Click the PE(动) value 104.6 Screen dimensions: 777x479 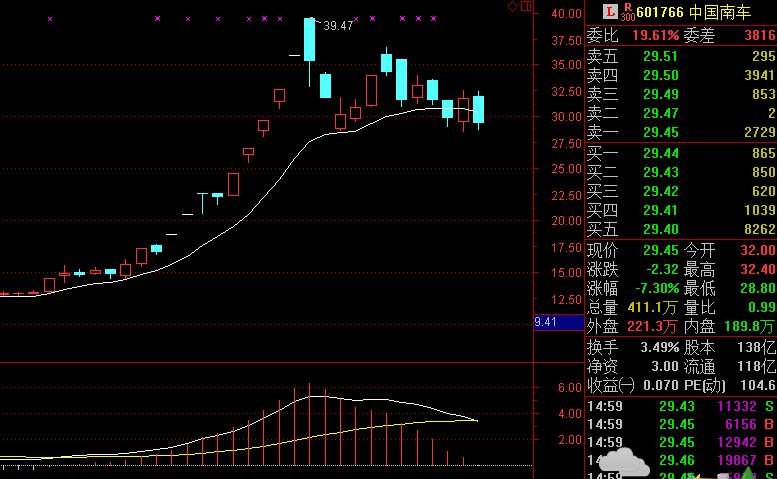tap(758, 385)
